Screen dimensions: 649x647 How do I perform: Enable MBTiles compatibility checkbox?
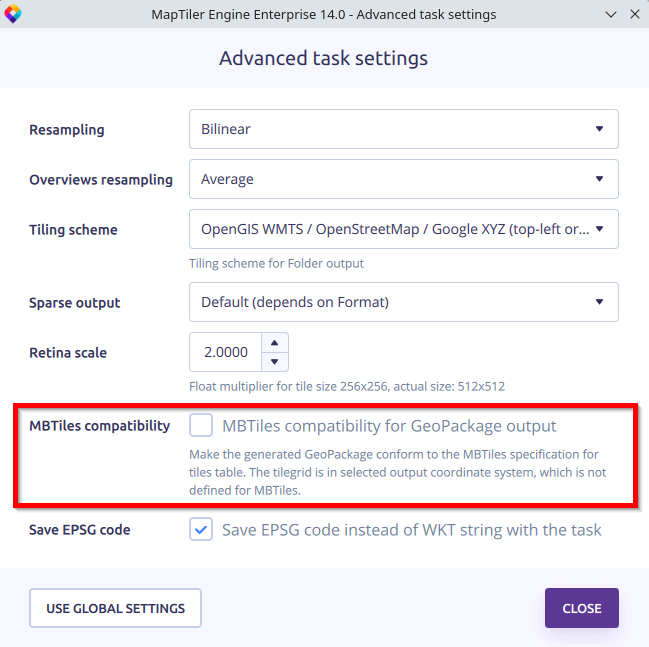click(x=201, y=426)
